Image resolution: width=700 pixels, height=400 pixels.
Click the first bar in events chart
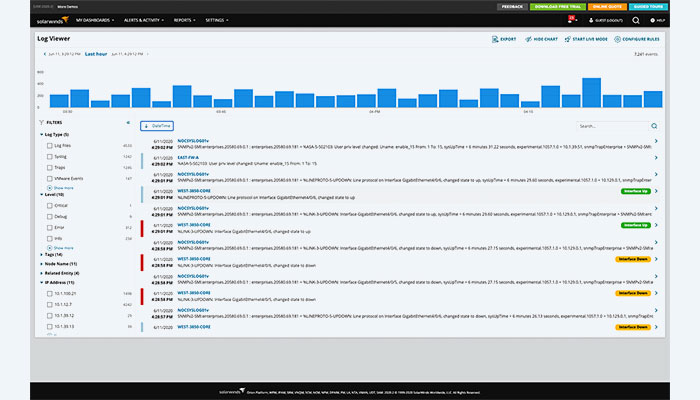coord(59,101)
